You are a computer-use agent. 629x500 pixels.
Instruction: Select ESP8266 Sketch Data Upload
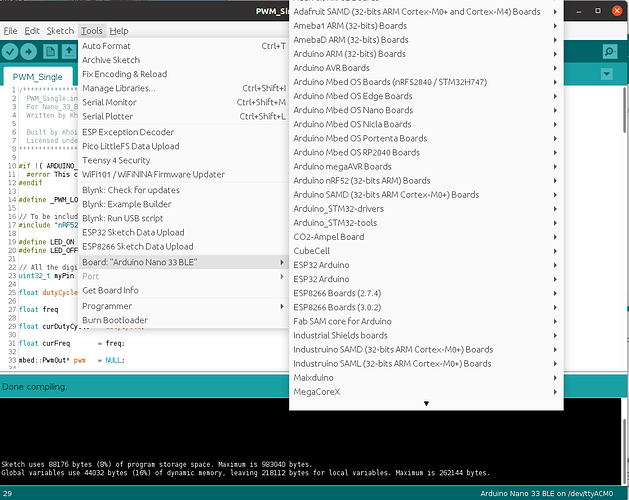[184, 246]
